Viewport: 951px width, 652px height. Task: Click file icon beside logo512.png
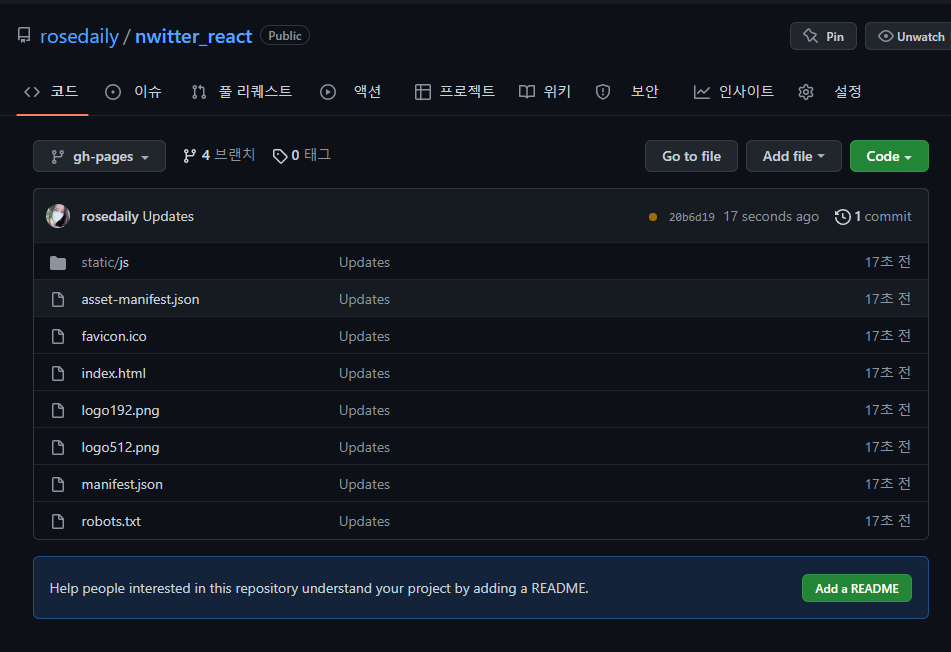[58, 448]
